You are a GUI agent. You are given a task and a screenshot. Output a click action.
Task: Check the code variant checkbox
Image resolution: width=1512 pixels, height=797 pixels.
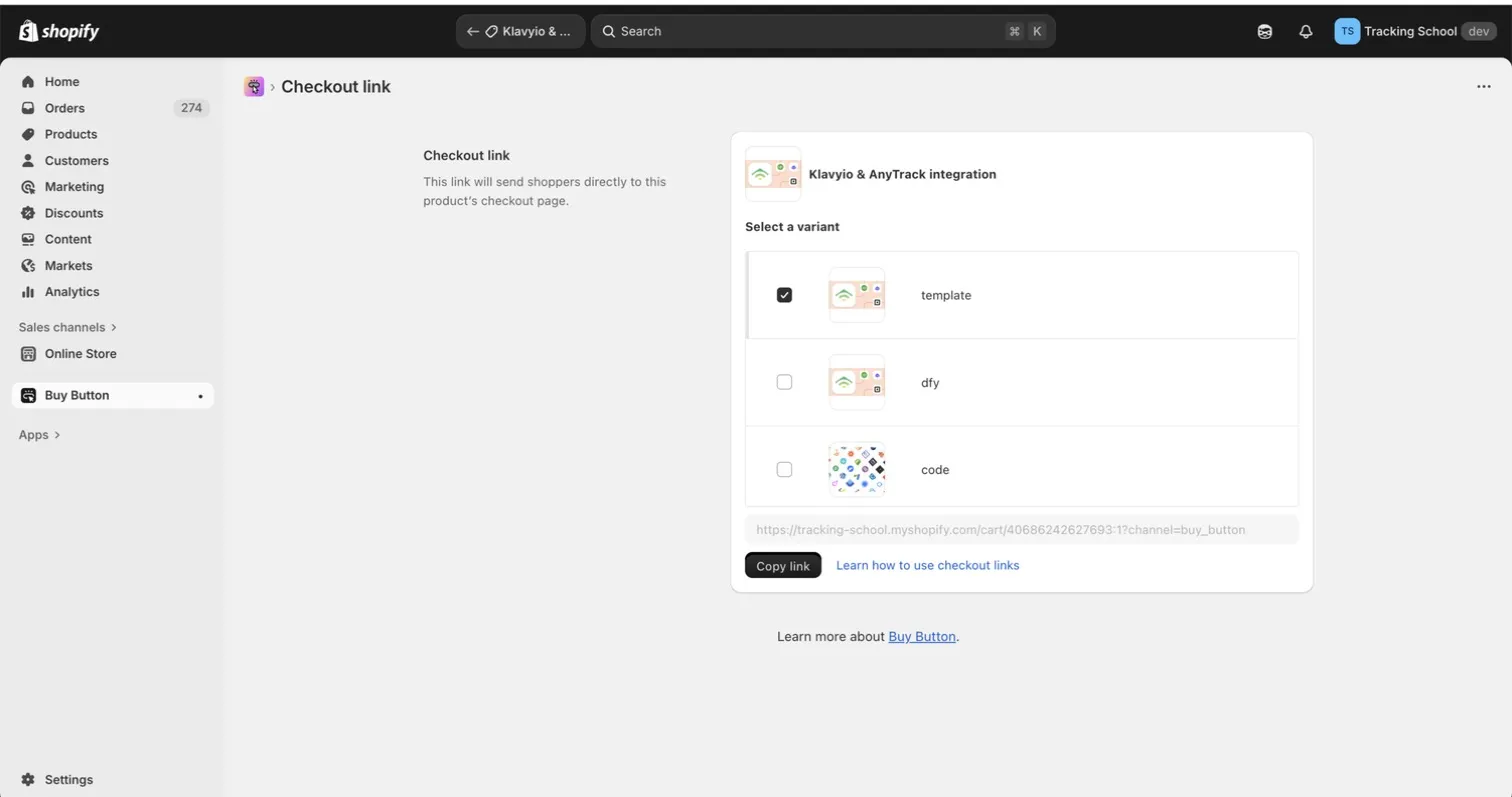[784, 469]
